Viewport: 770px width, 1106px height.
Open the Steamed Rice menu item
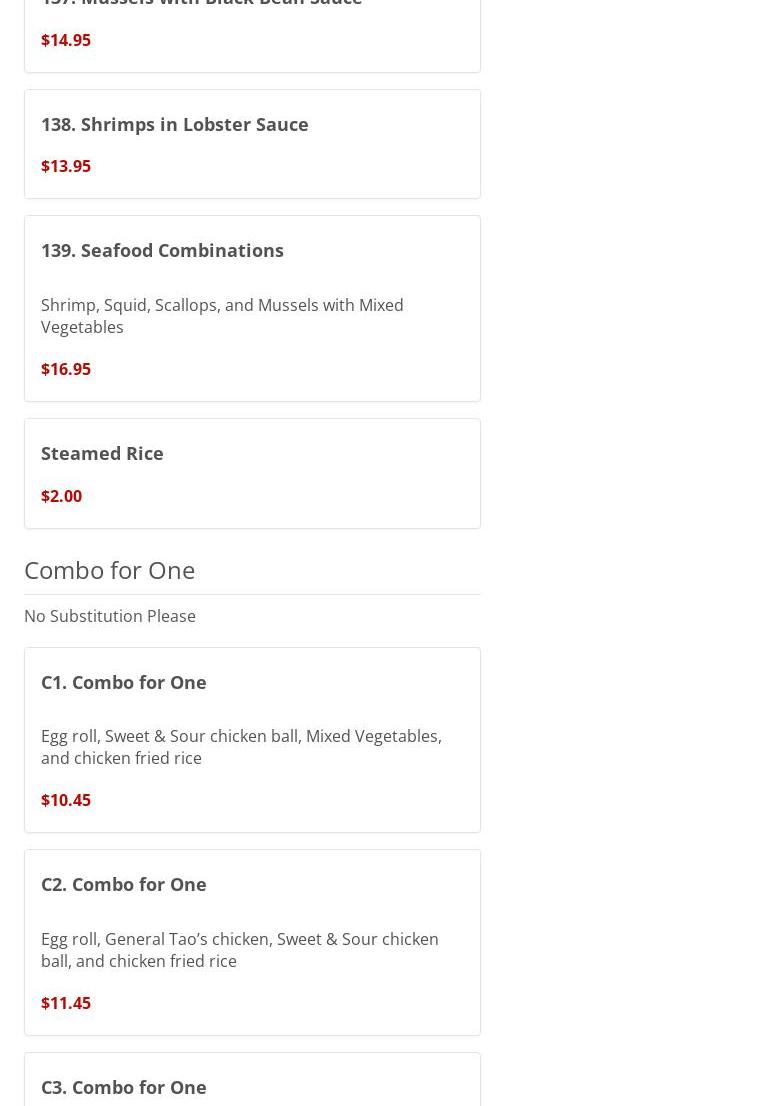[x=102, y=453]
